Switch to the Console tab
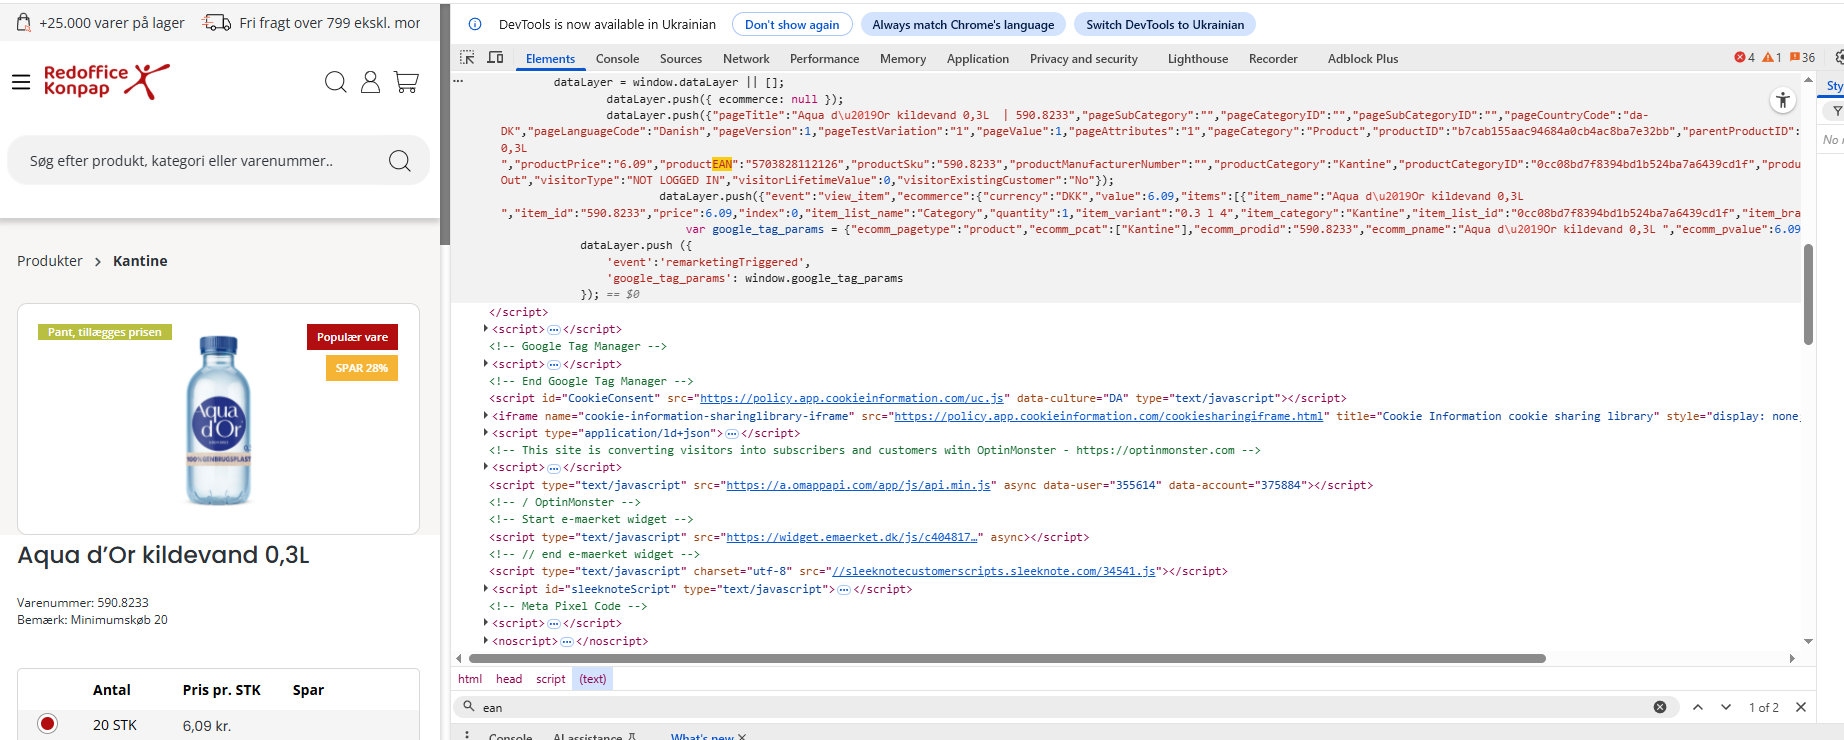Viewport: 1844px width, 740px height. pyautogui.click(x=617, y=59)
